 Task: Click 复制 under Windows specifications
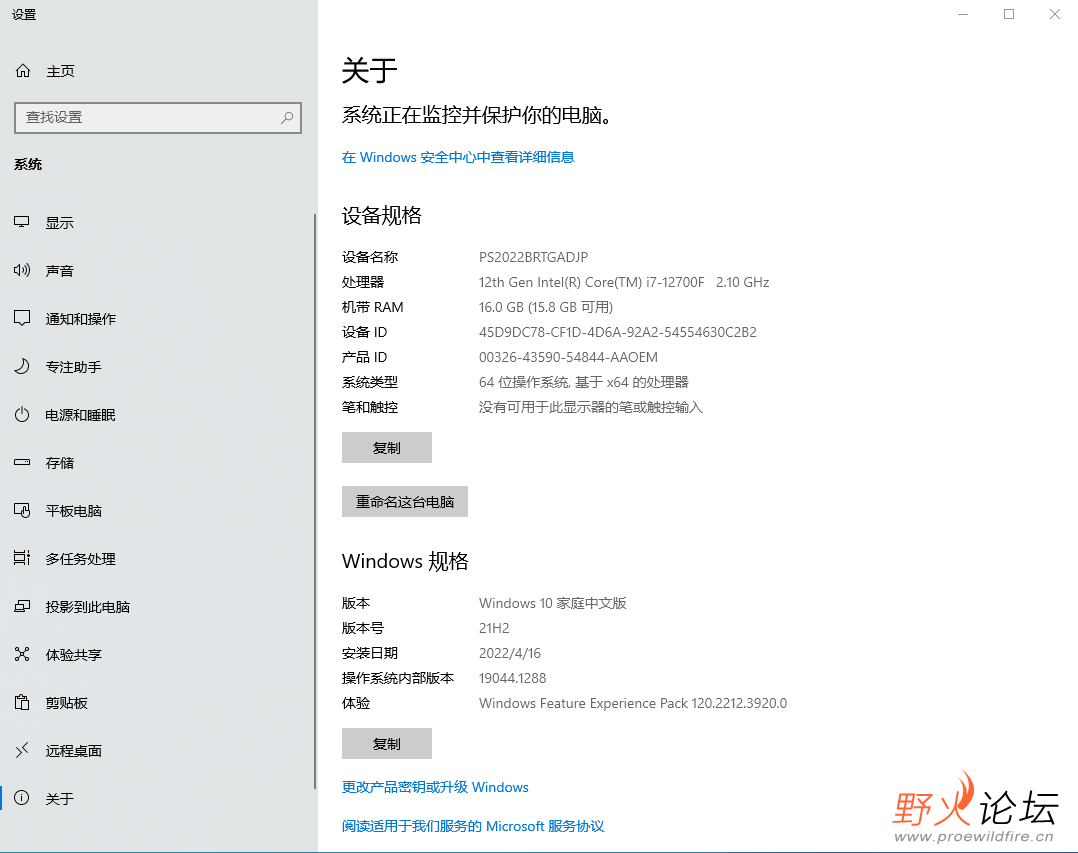click(x=386, y=744)
